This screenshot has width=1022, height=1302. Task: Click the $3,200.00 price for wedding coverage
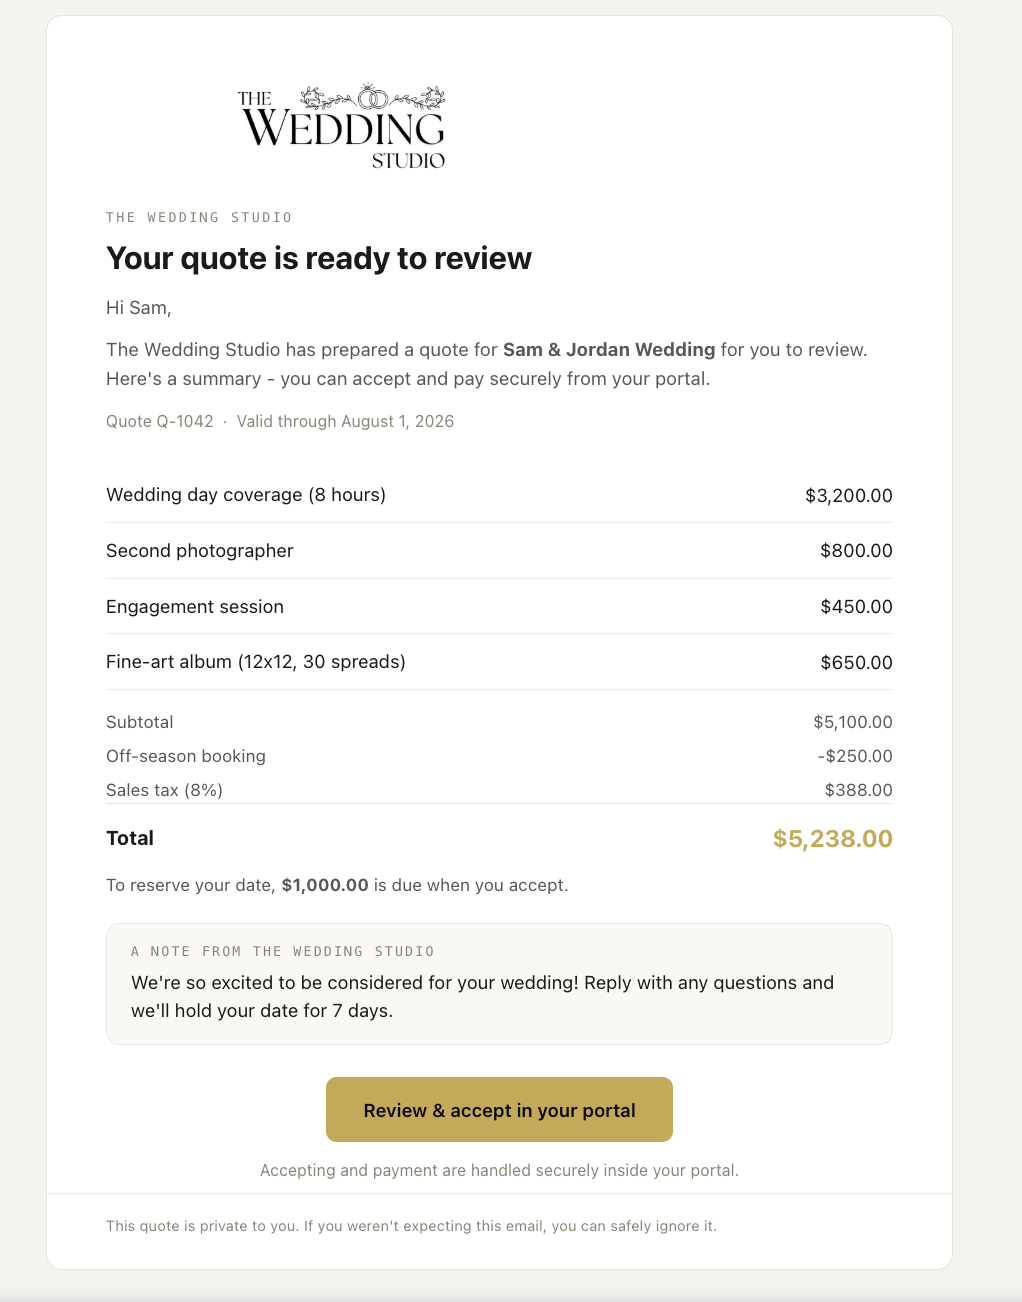(849, 495)
